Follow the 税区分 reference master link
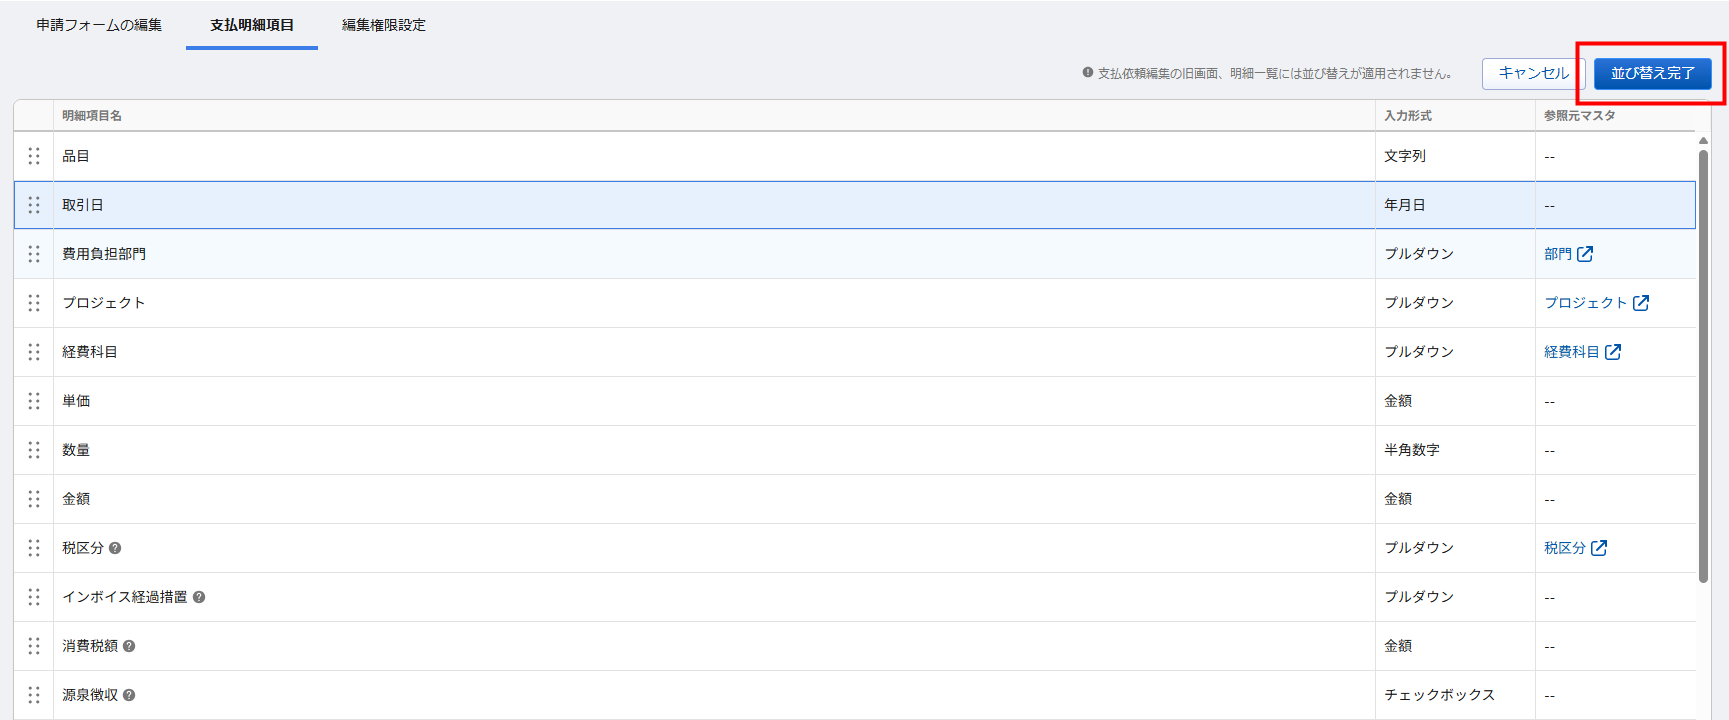The height and width of the screenshot is (720, 1729). click(1565, 548)
